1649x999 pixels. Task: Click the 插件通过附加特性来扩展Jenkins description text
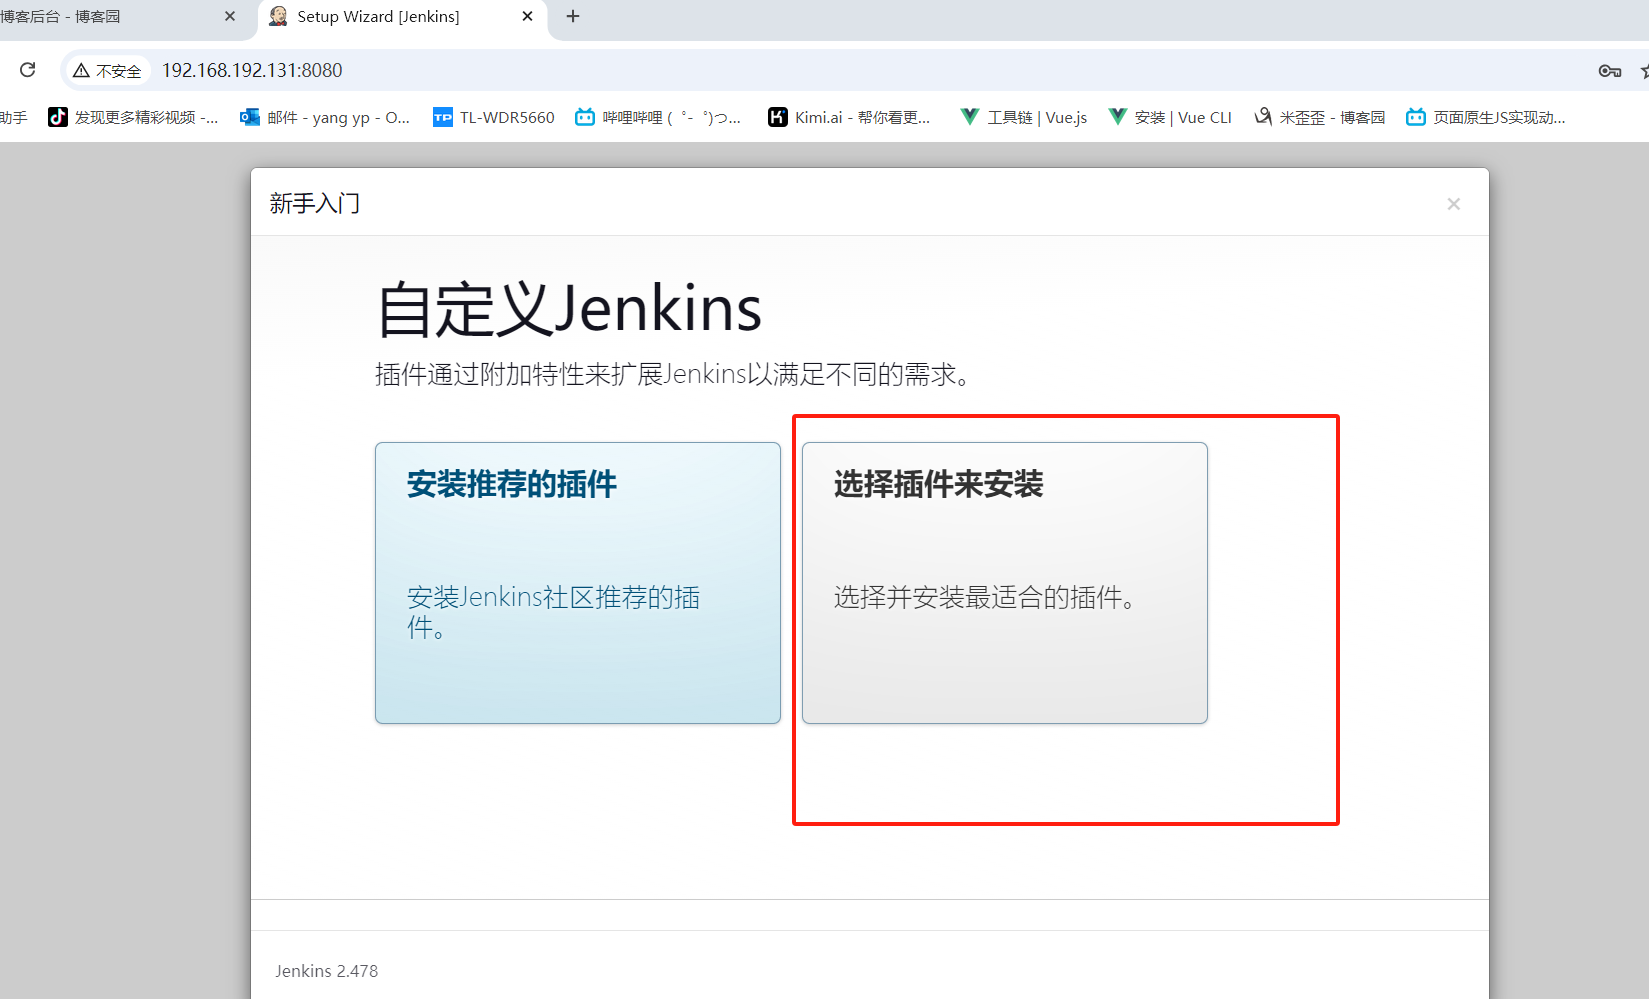[672, 375]
